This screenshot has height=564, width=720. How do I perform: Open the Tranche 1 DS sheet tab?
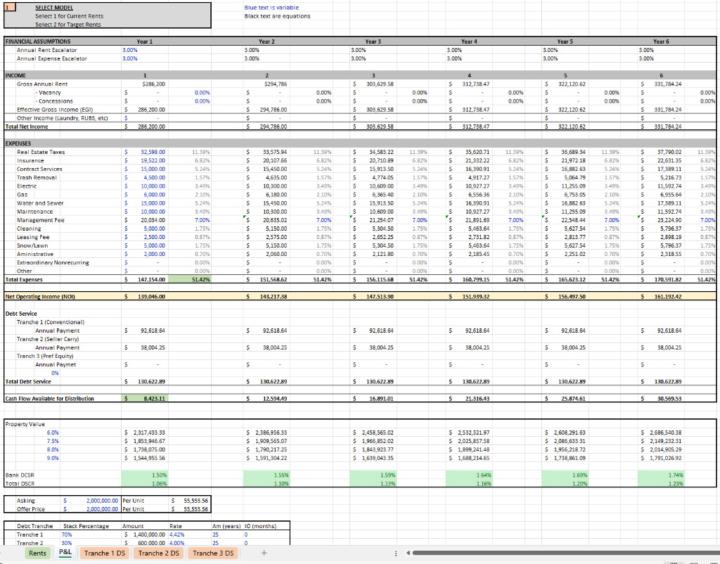point(104,553)
